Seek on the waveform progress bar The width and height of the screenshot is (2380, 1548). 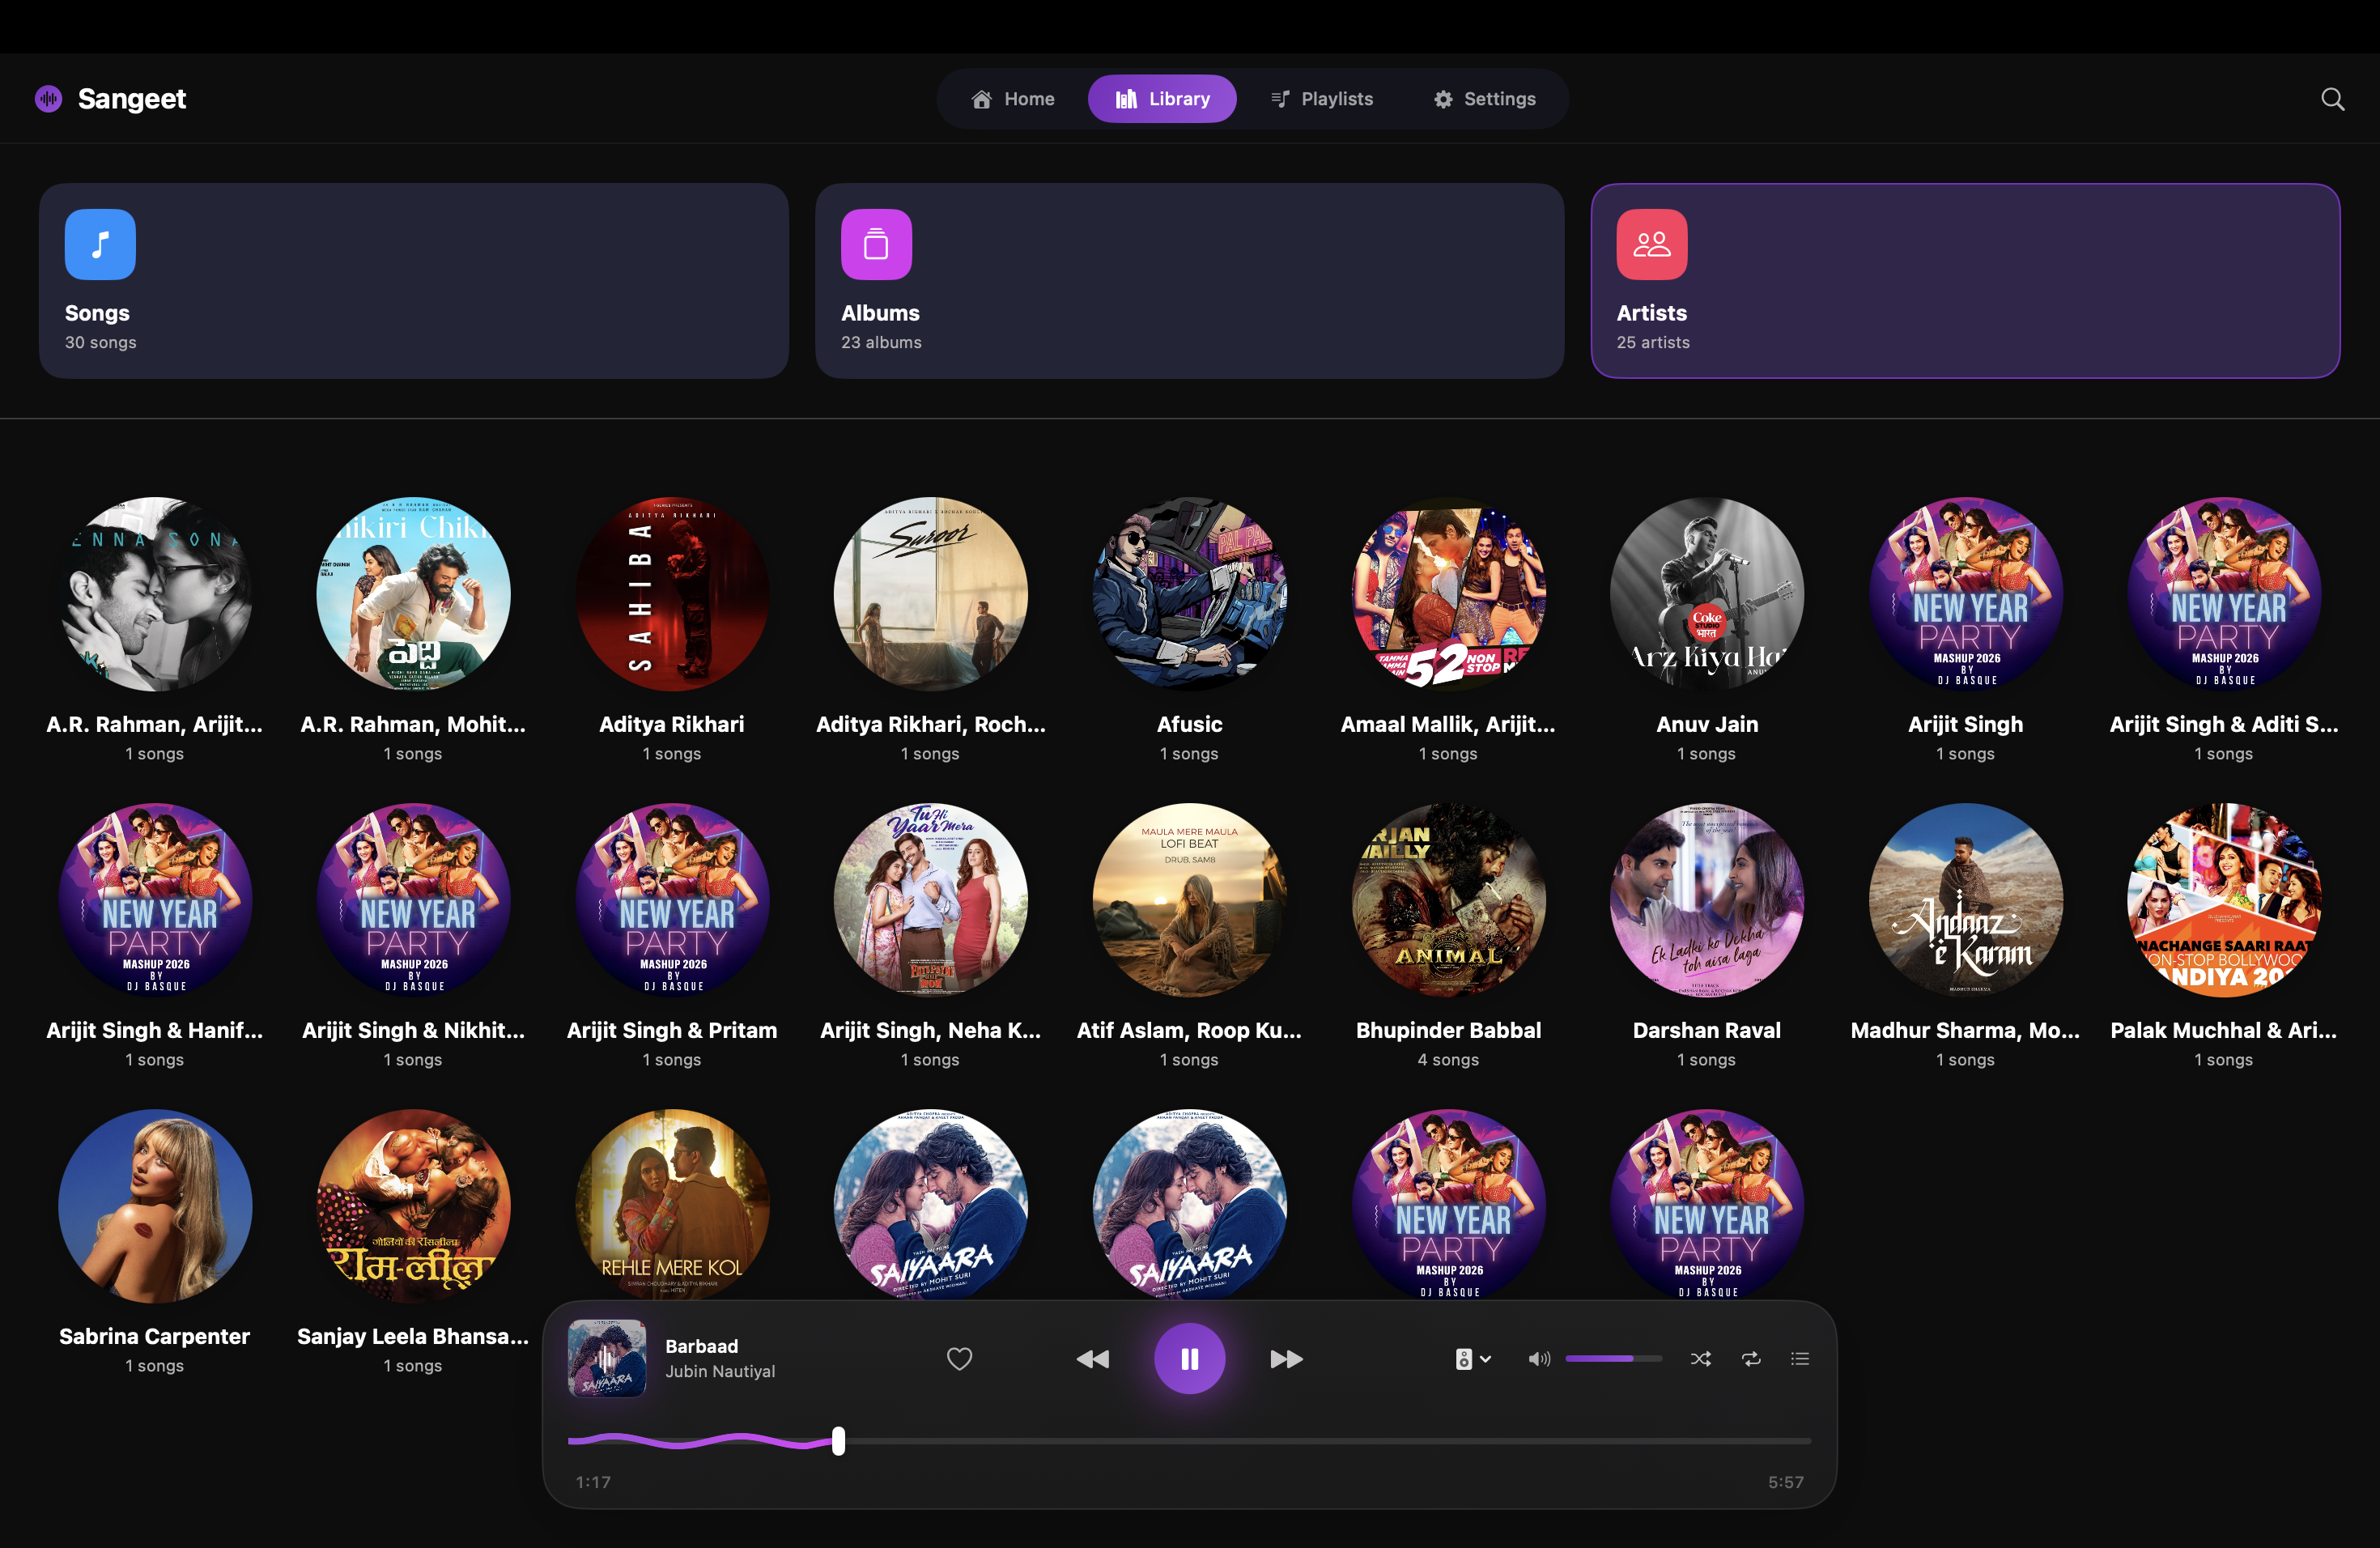tap(1189, 1441)
